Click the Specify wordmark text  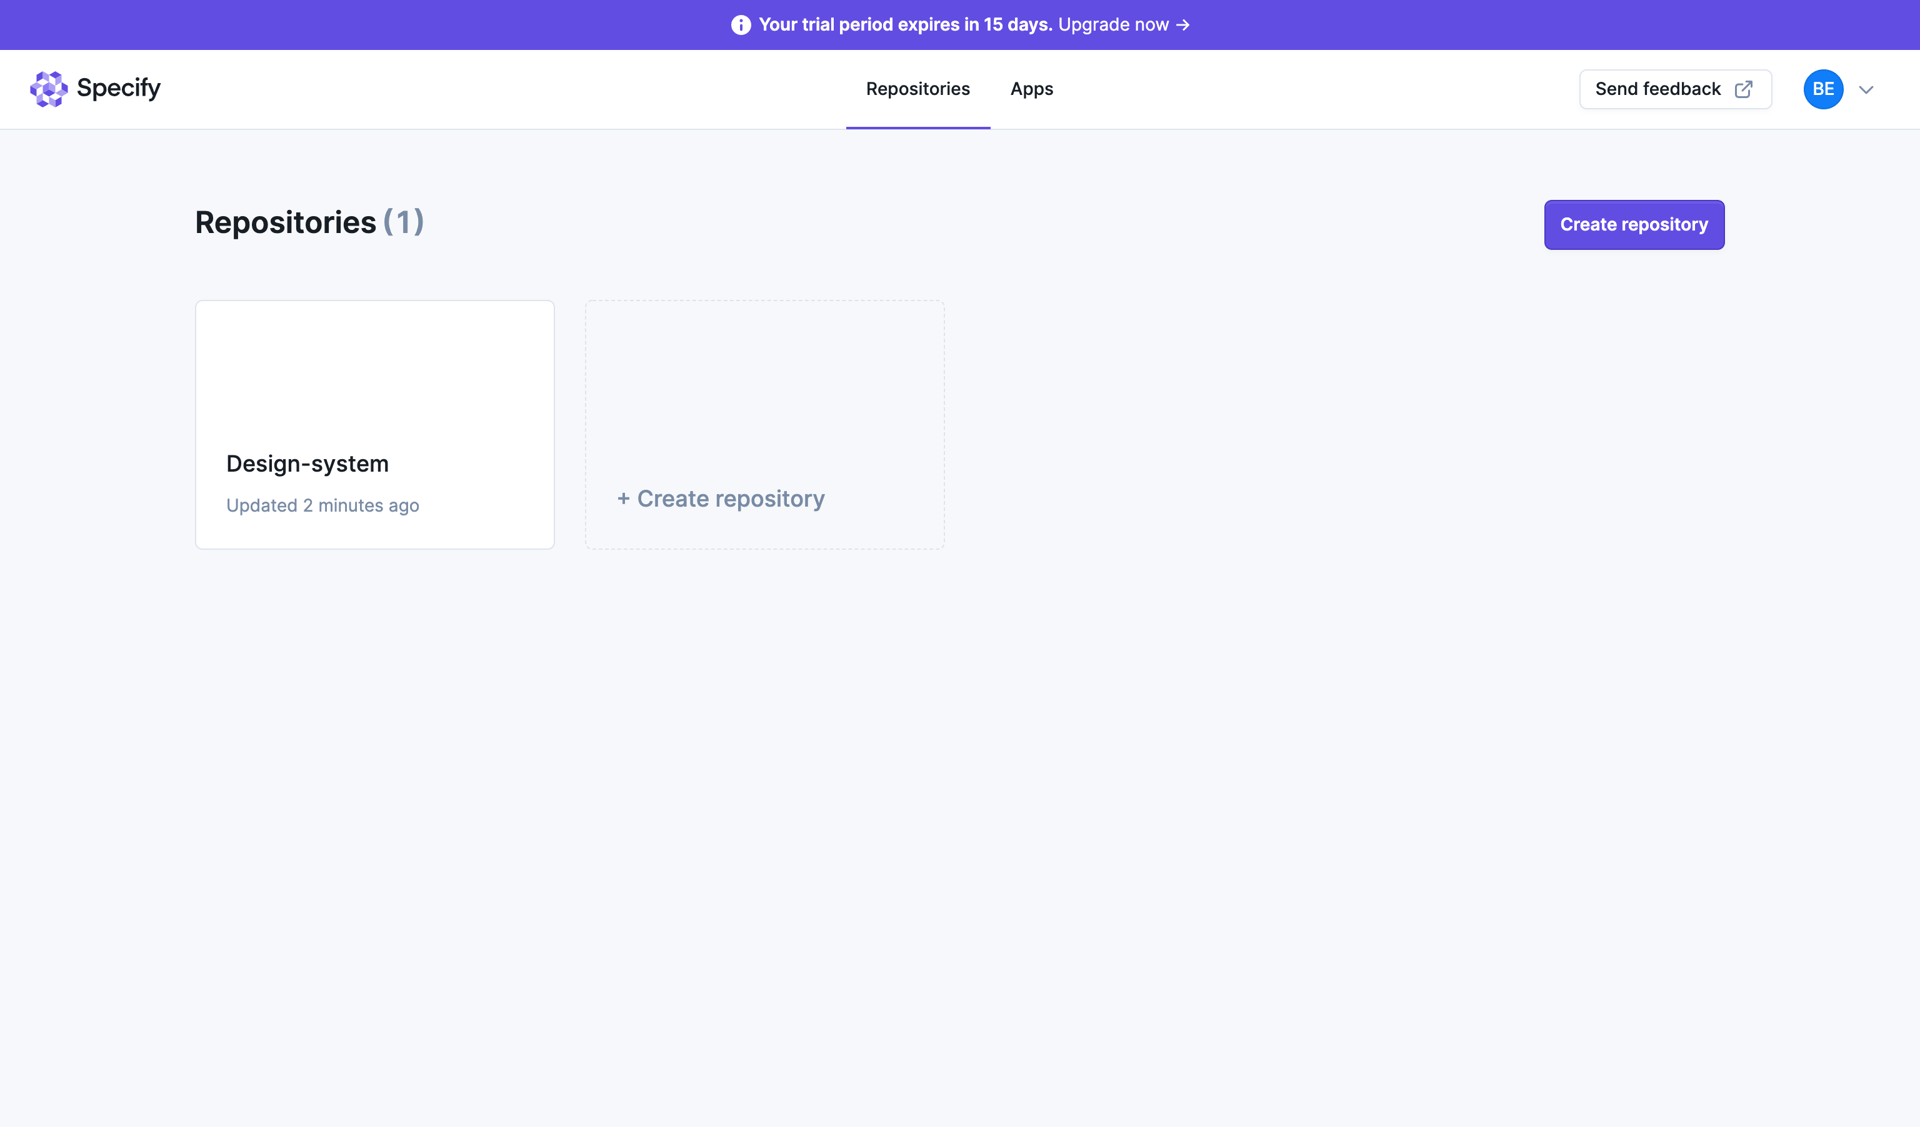118,88
